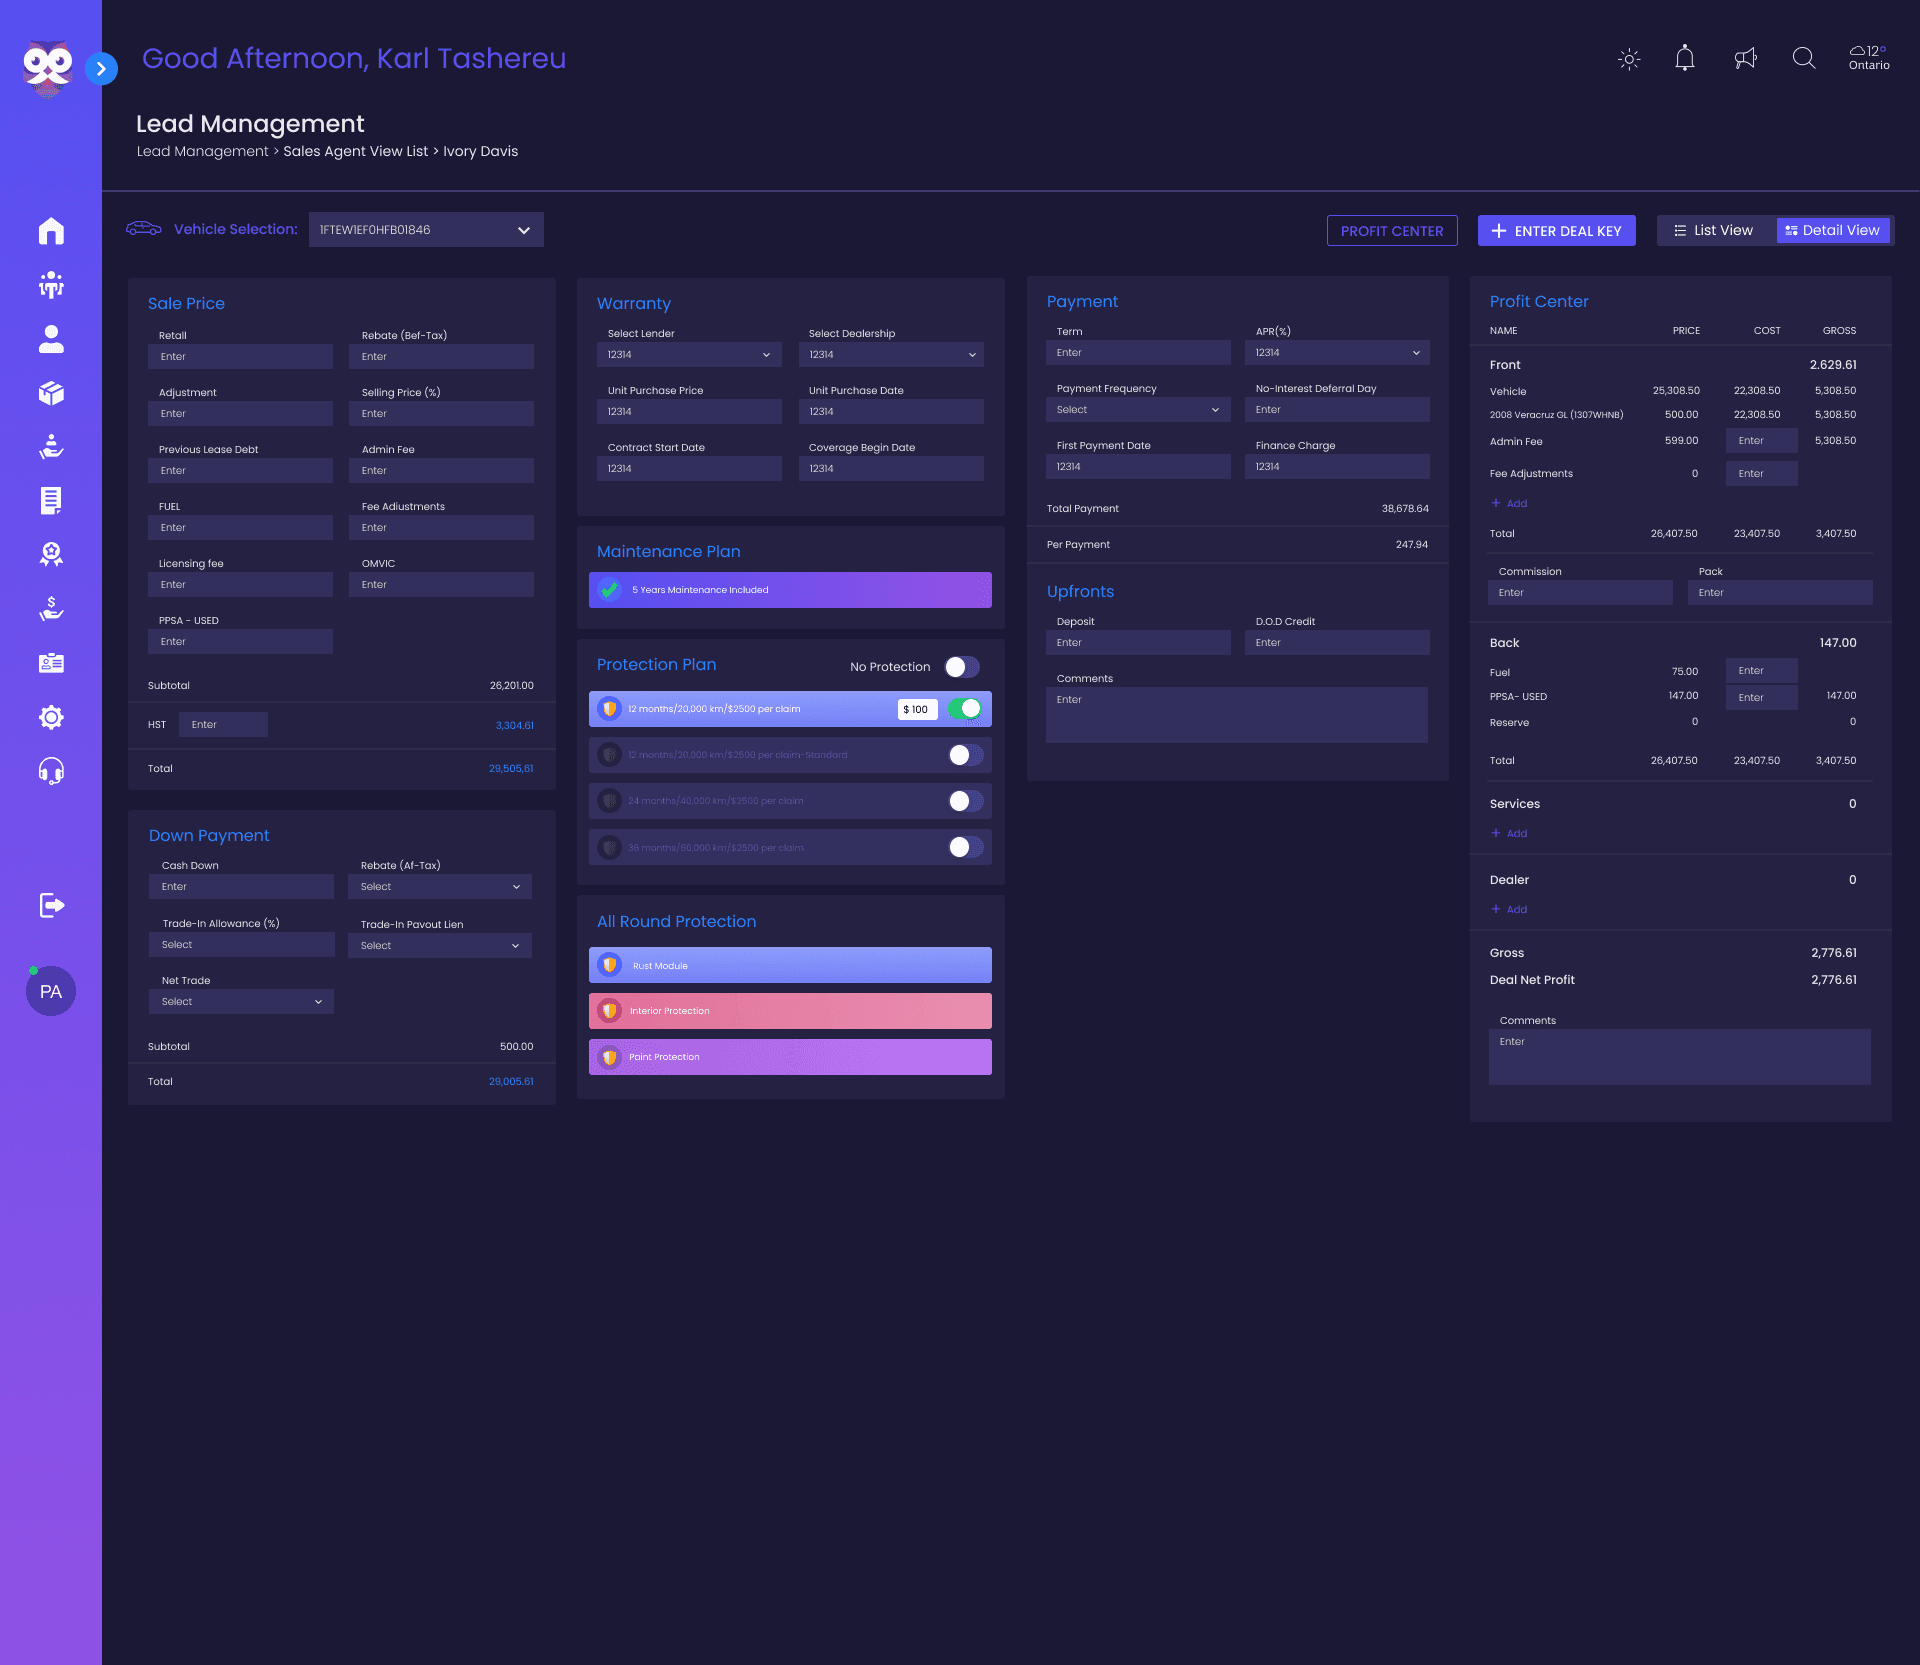Toggle the No Protection switch
1920x1665 pixels.
point(962,667)
